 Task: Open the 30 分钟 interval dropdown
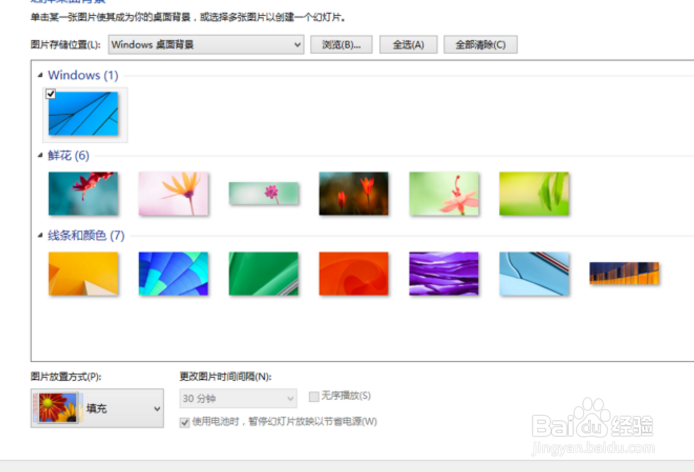coord(238,398)
